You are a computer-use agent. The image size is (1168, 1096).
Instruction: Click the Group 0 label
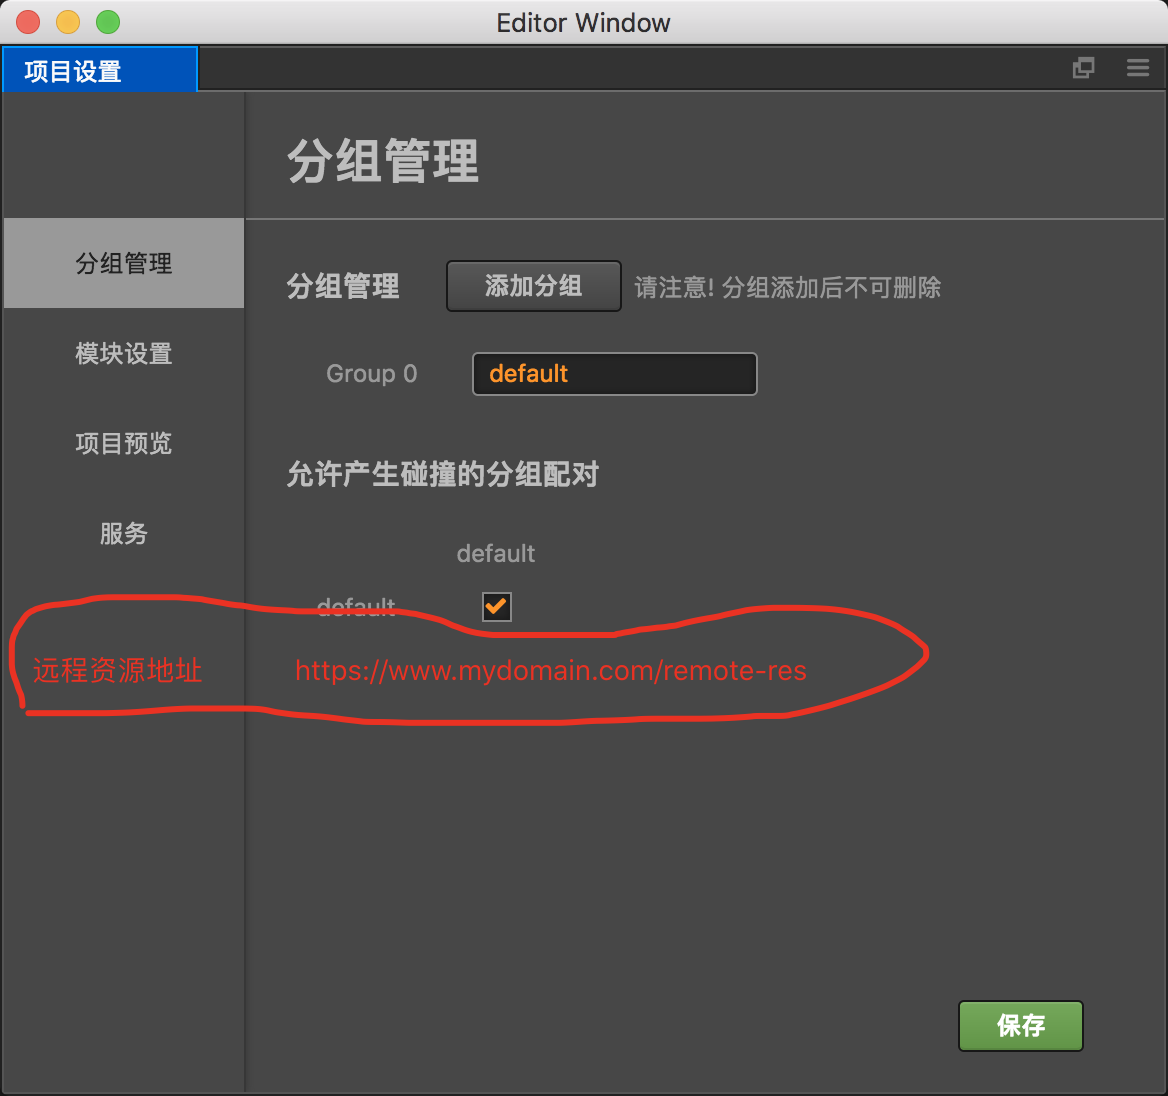pyautogui.click(x=371, y=373)
